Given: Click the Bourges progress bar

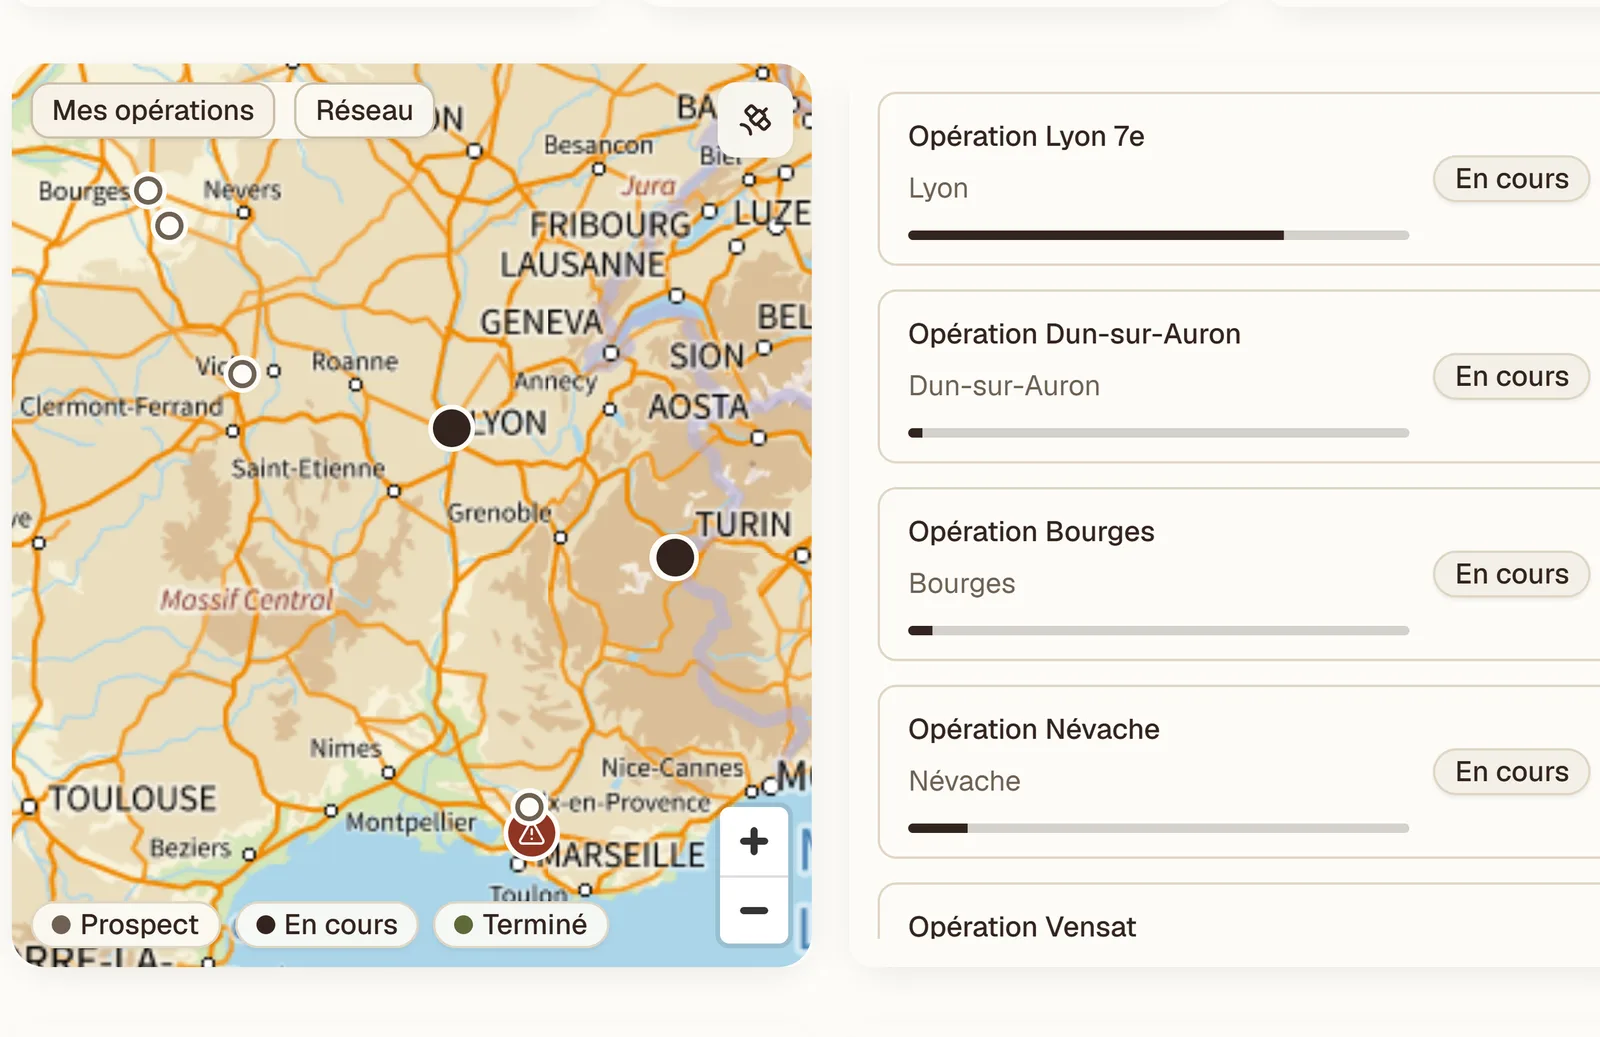Looking at the screenshot, I should click(x=1158, y=631).
